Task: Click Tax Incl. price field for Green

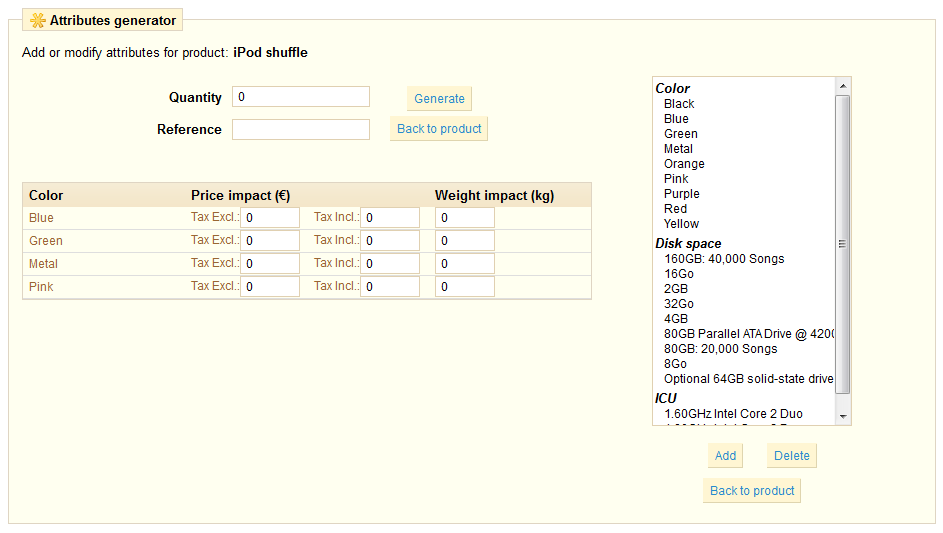Action: coord(390,241)
